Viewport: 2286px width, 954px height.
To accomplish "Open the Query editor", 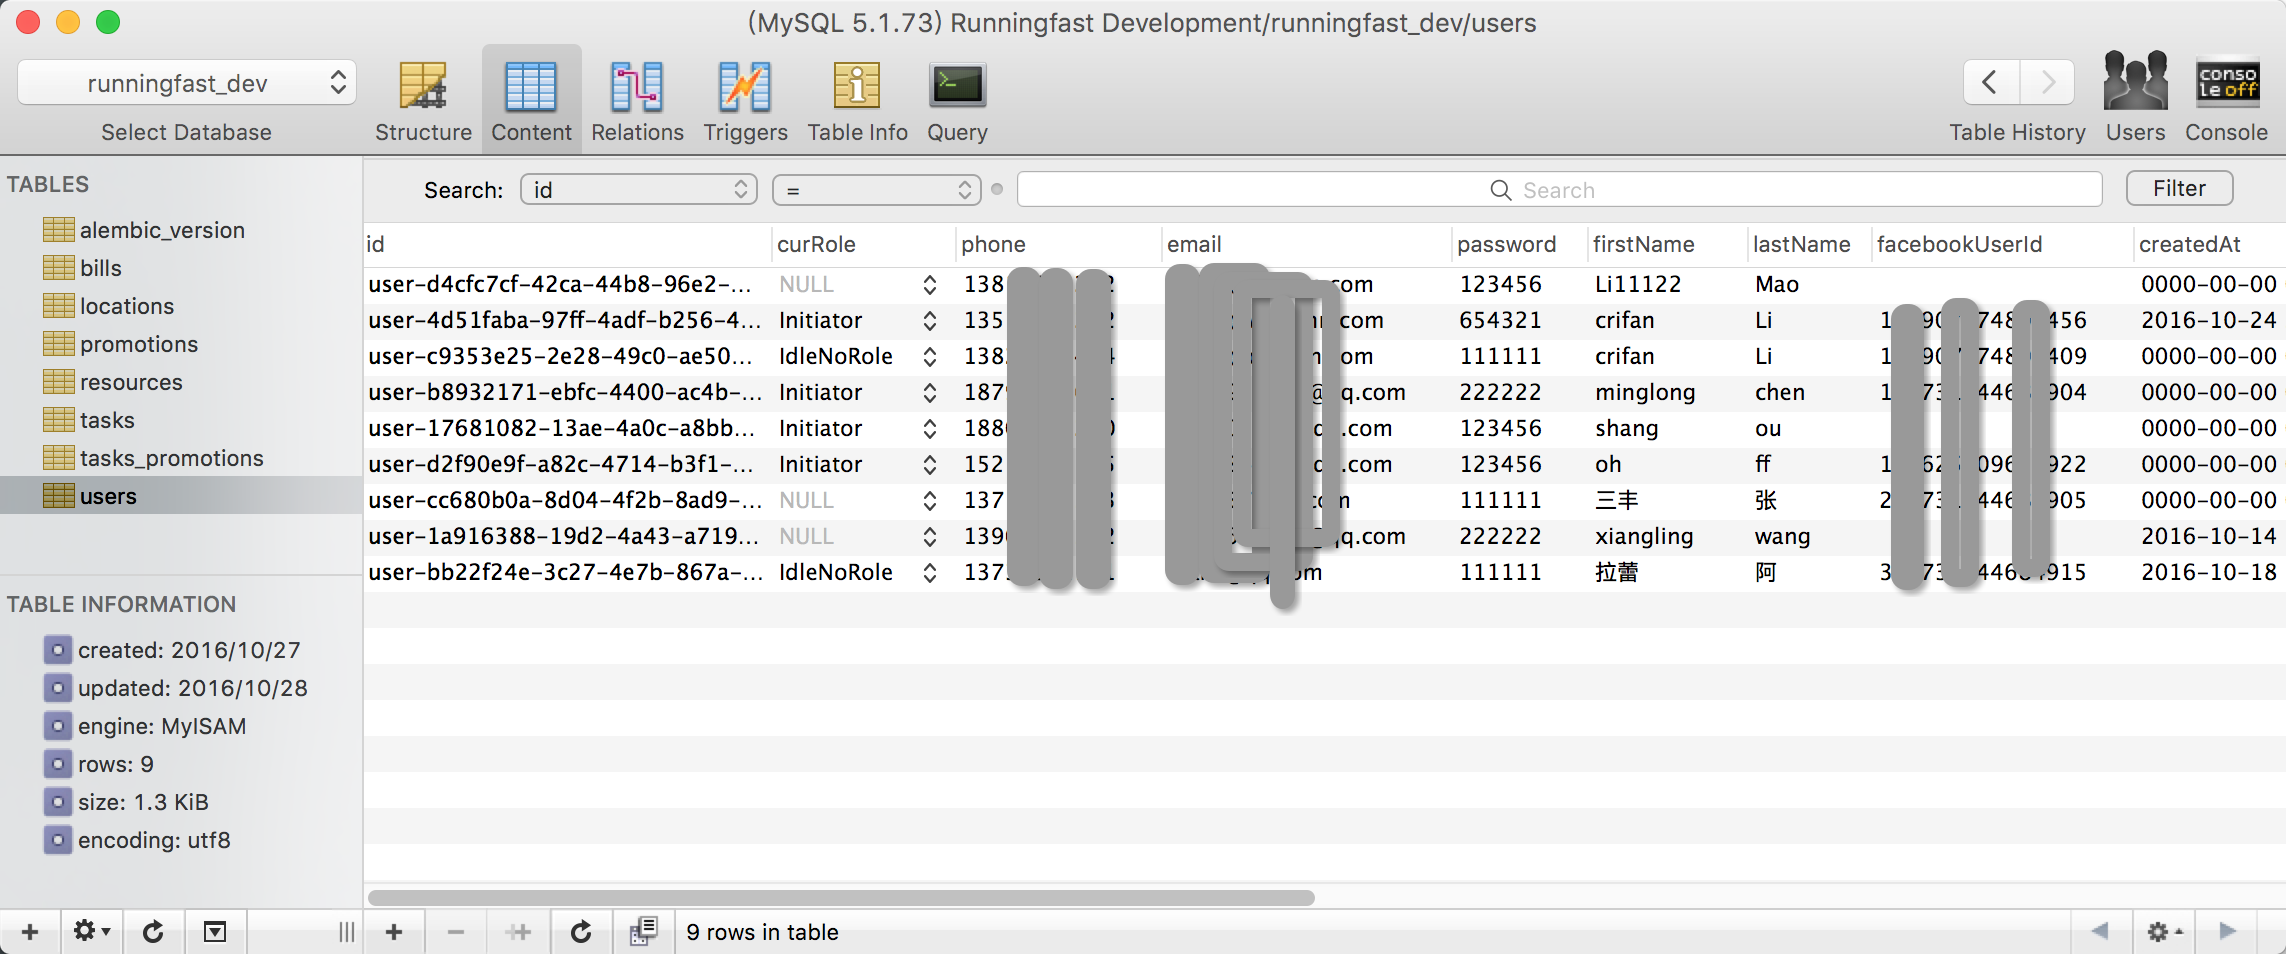I will (957, 101).
